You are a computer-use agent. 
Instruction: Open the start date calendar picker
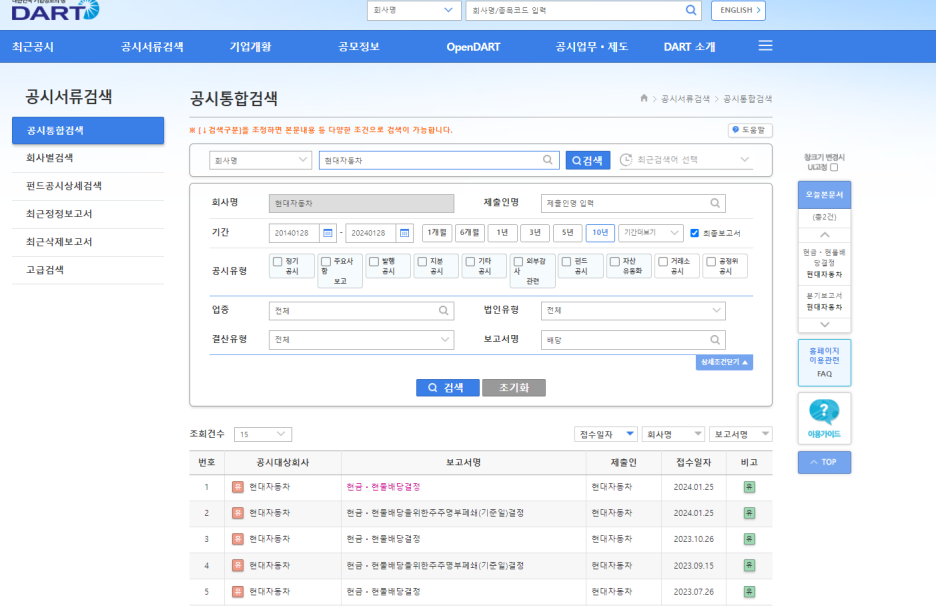pos(328,233)
